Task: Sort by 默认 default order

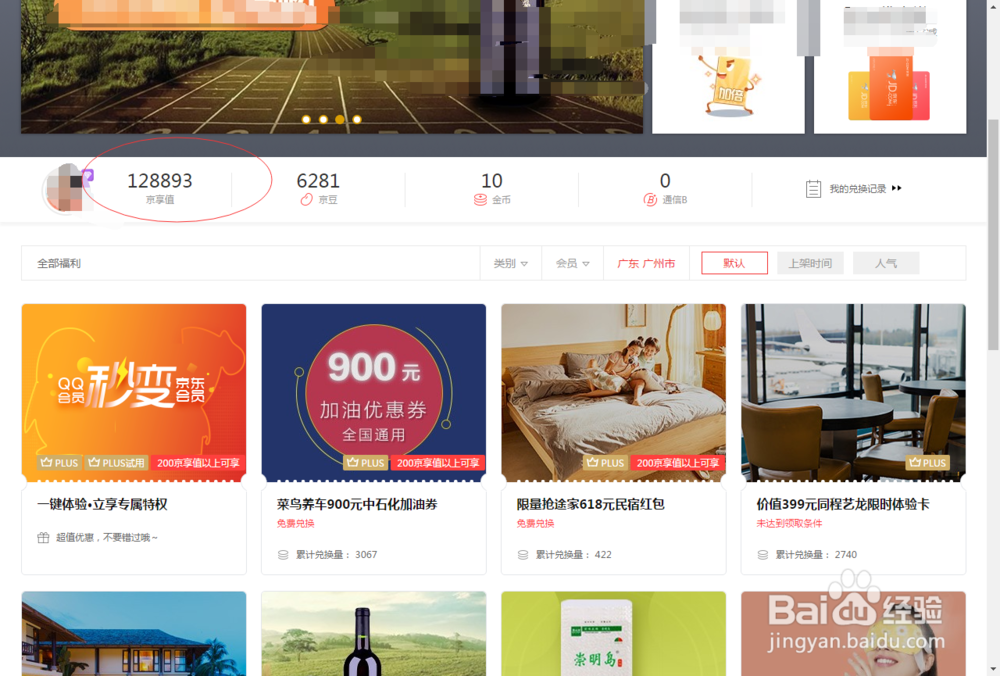Action: point(734,263)
